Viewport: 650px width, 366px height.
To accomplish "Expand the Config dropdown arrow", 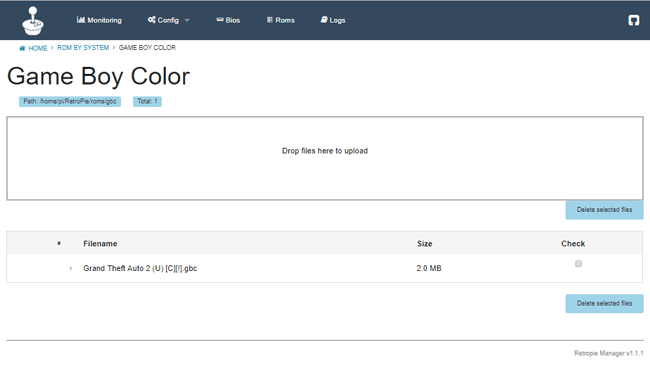I will tap(187, 20).
